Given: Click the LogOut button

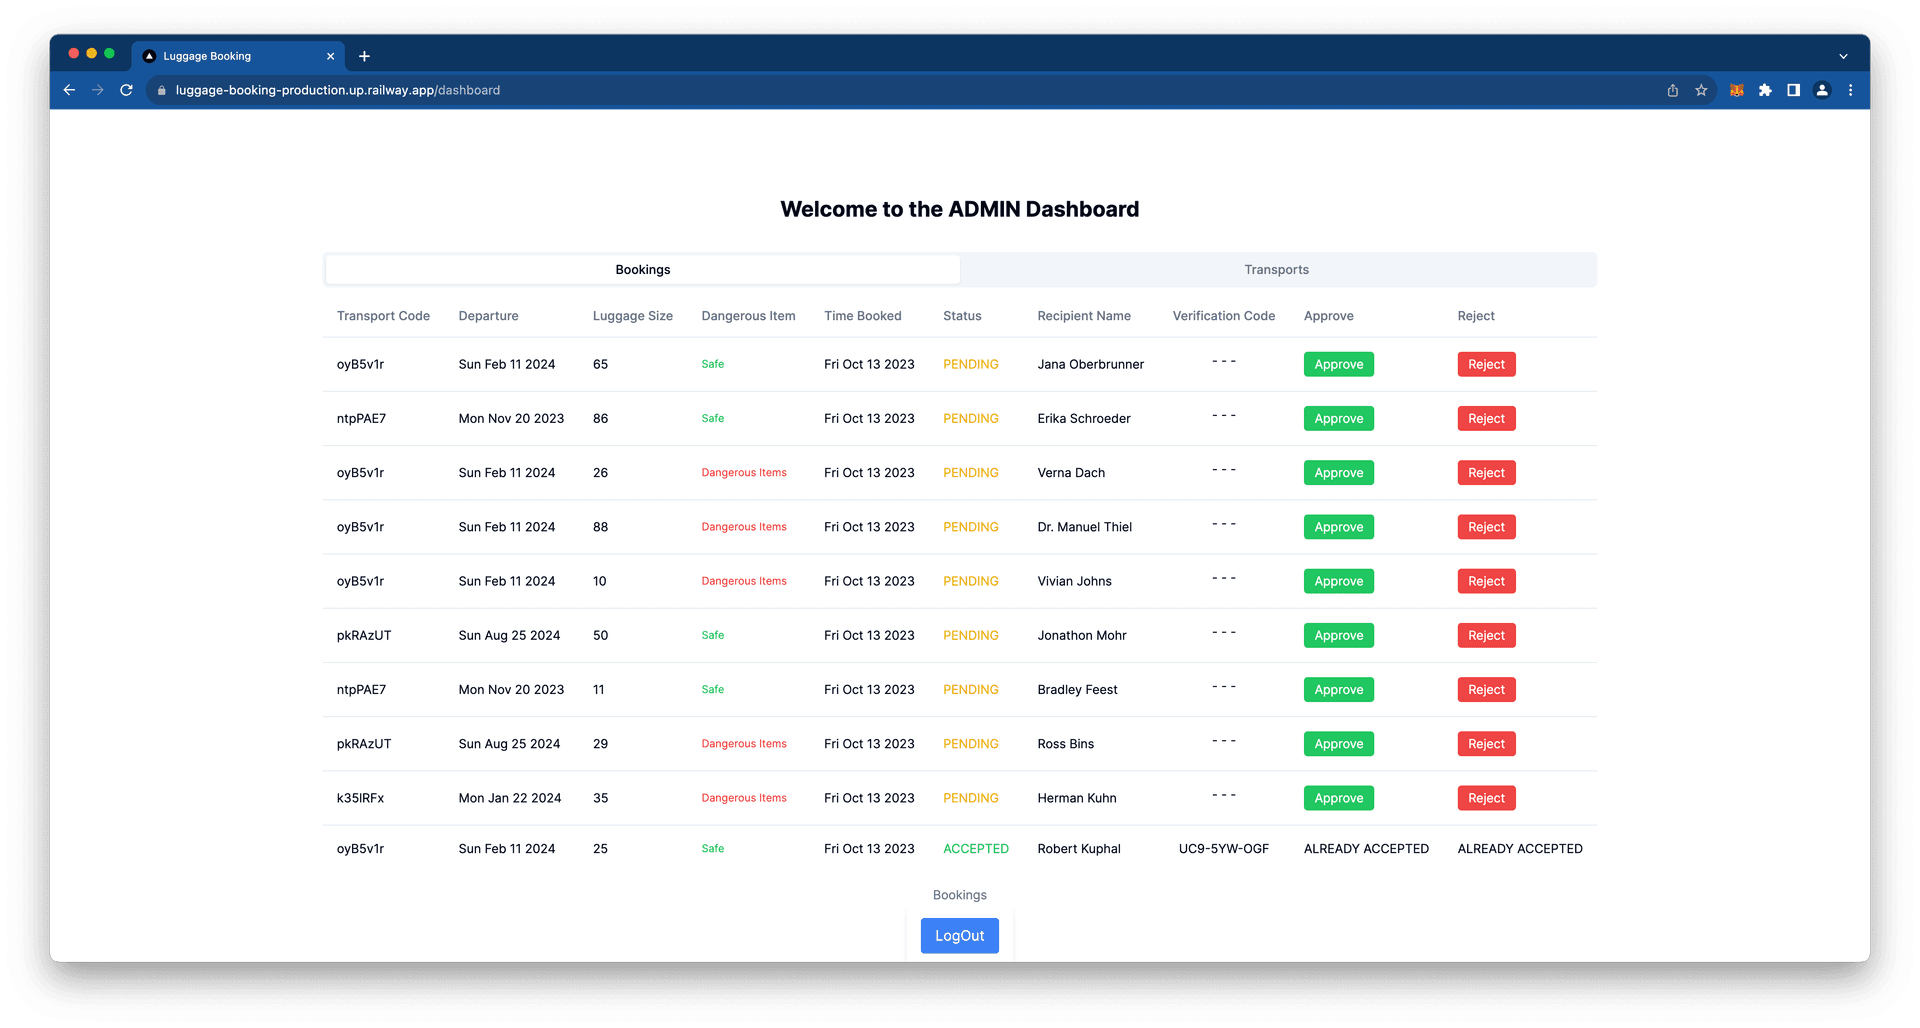Looking at the screenshot, I should (959, 935).
